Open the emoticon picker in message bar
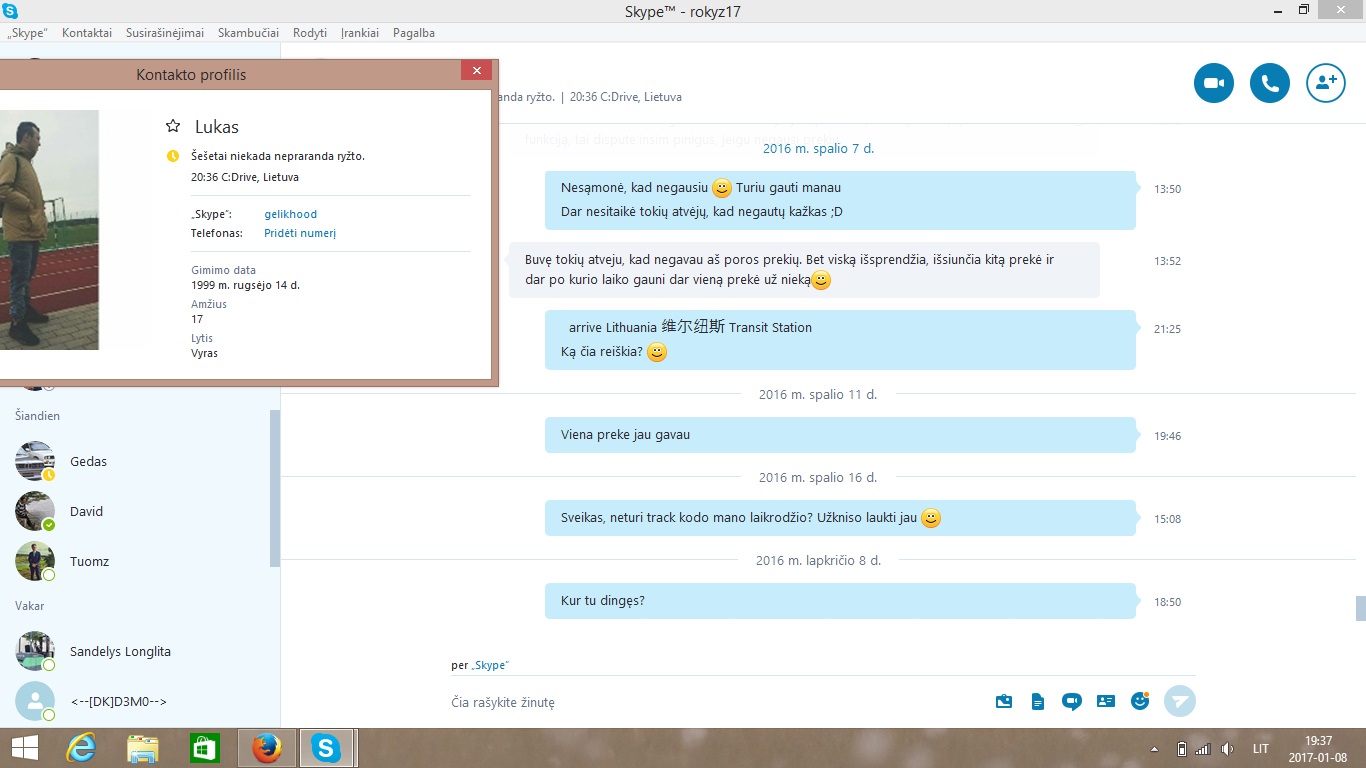This screenshot has height=768, width=1366. pos(1140,701)
